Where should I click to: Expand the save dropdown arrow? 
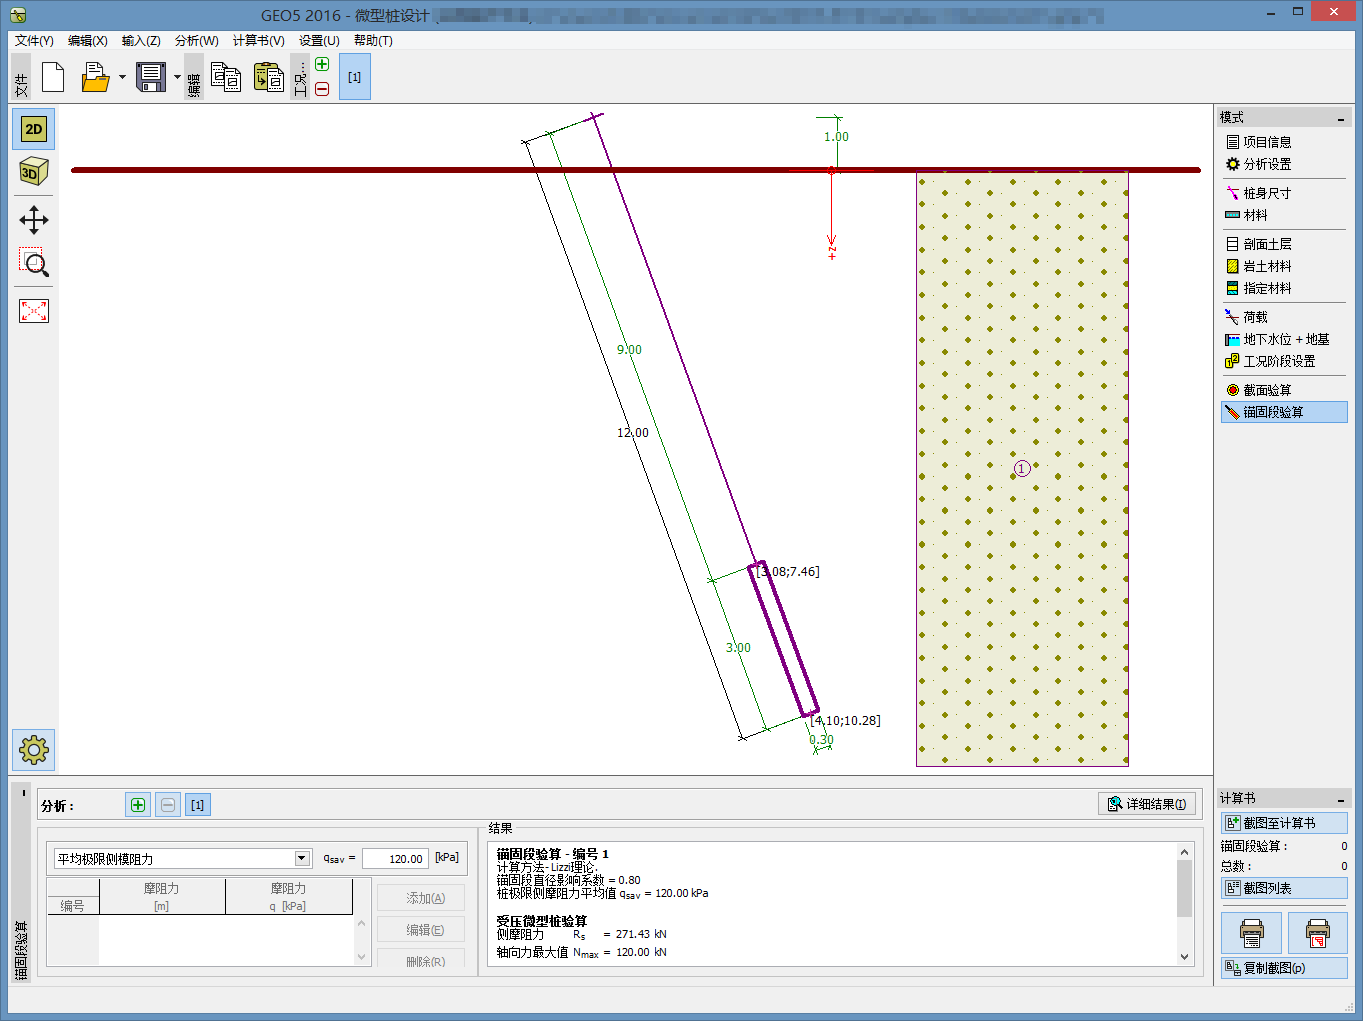click(x=177, y=77)
